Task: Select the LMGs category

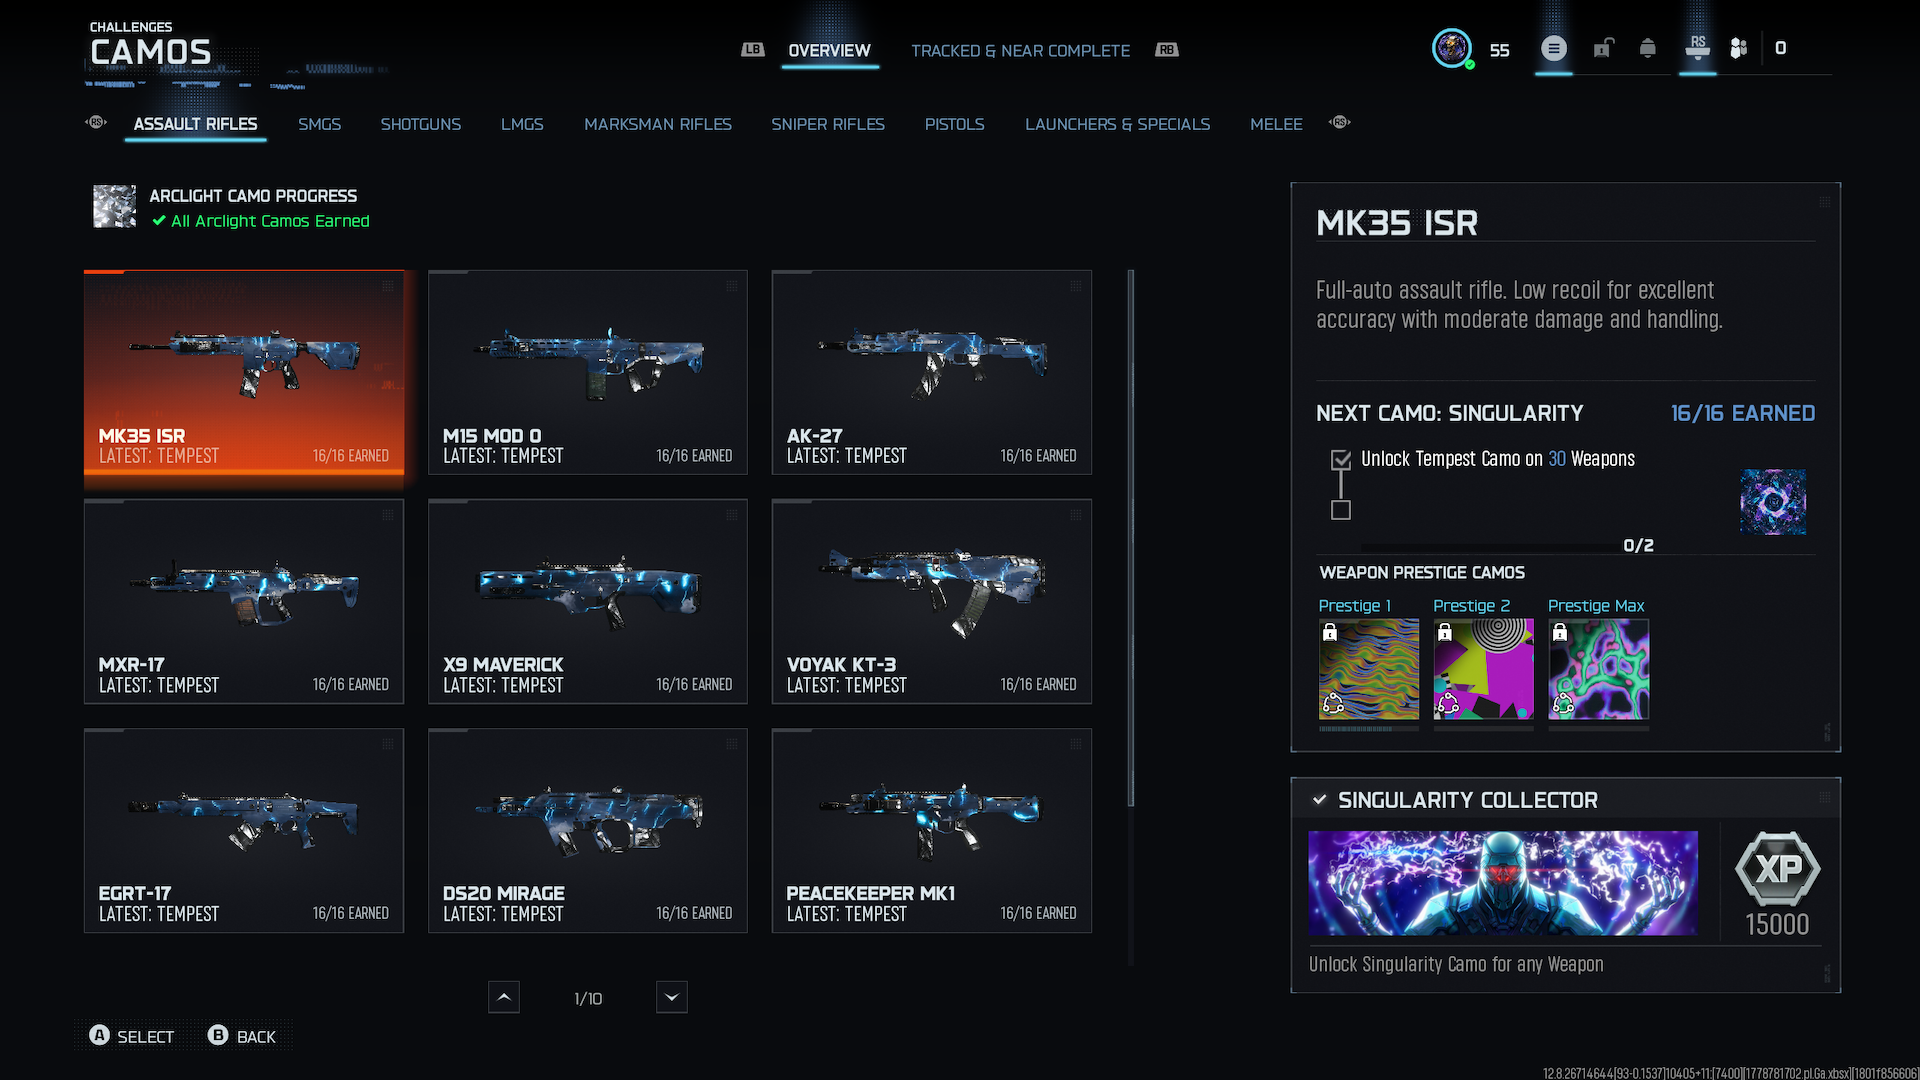Action: [x=522, y=124]
